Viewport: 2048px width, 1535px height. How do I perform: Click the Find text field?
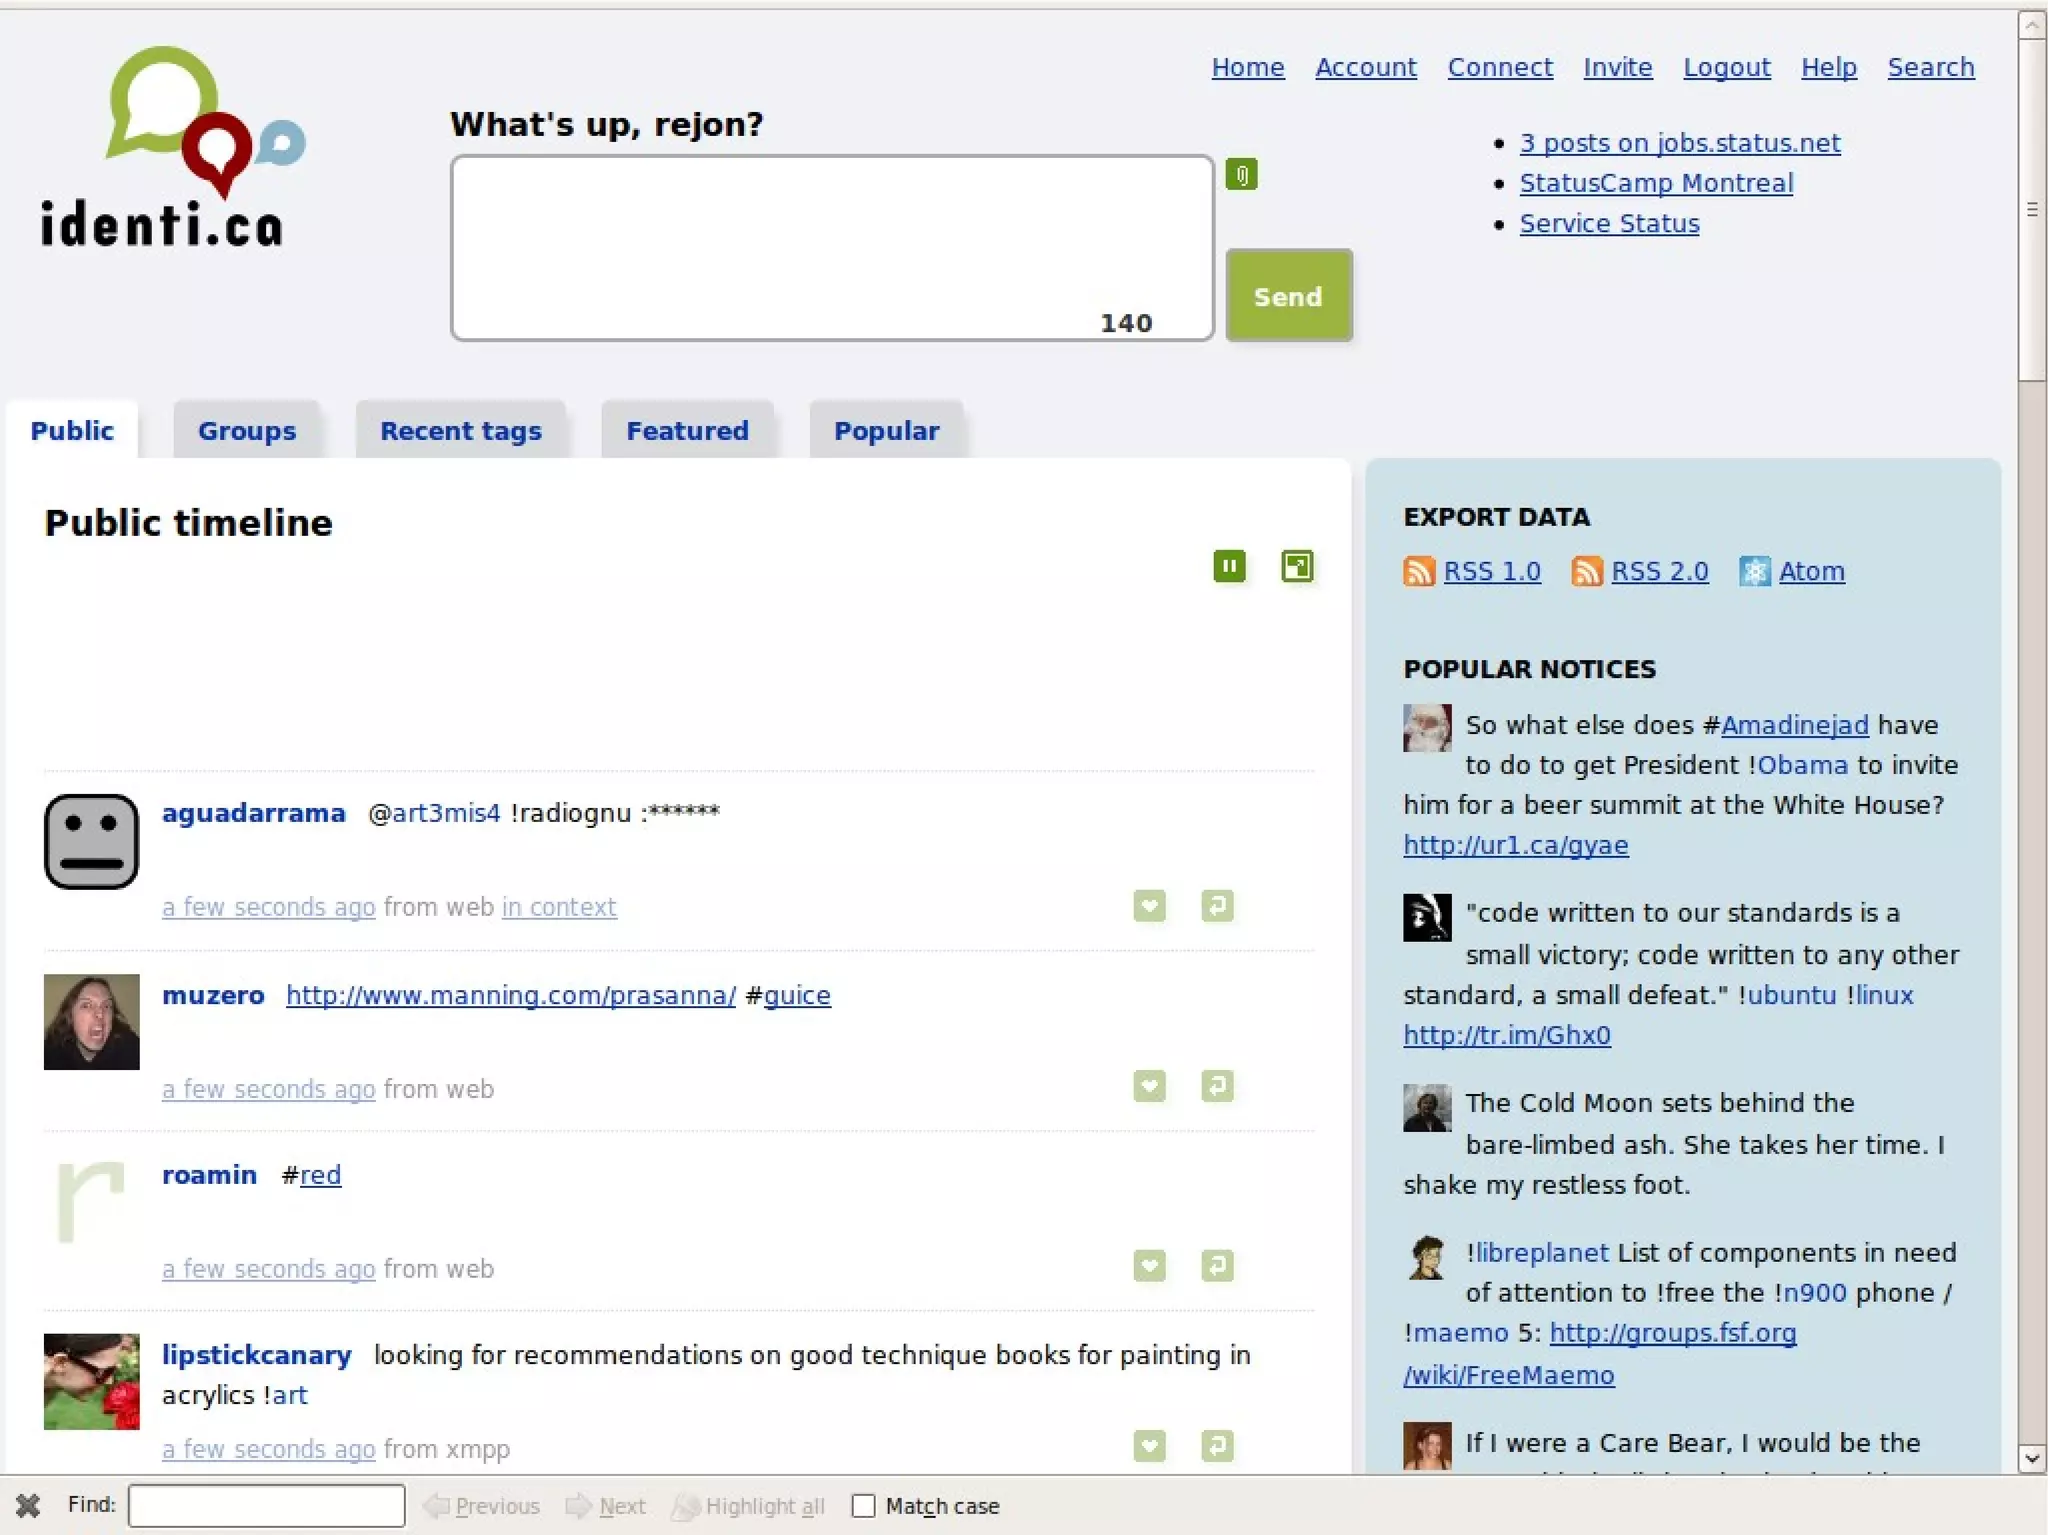pos(266,1506)
